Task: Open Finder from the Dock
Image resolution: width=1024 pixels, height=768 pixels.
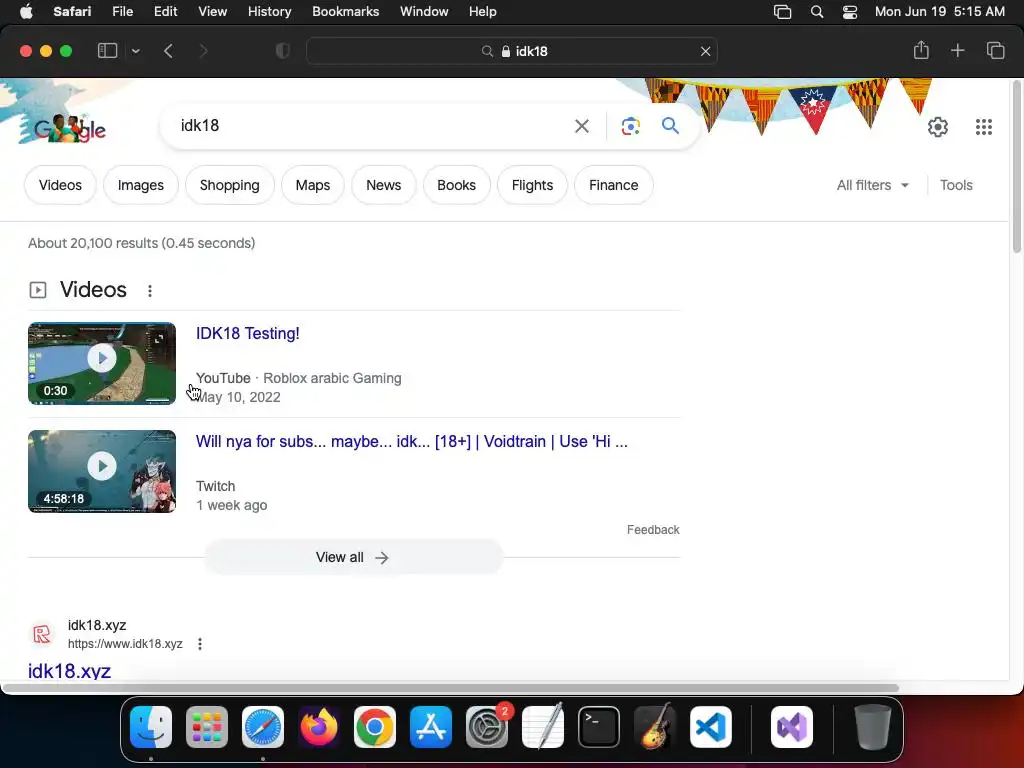Action: 151,727
